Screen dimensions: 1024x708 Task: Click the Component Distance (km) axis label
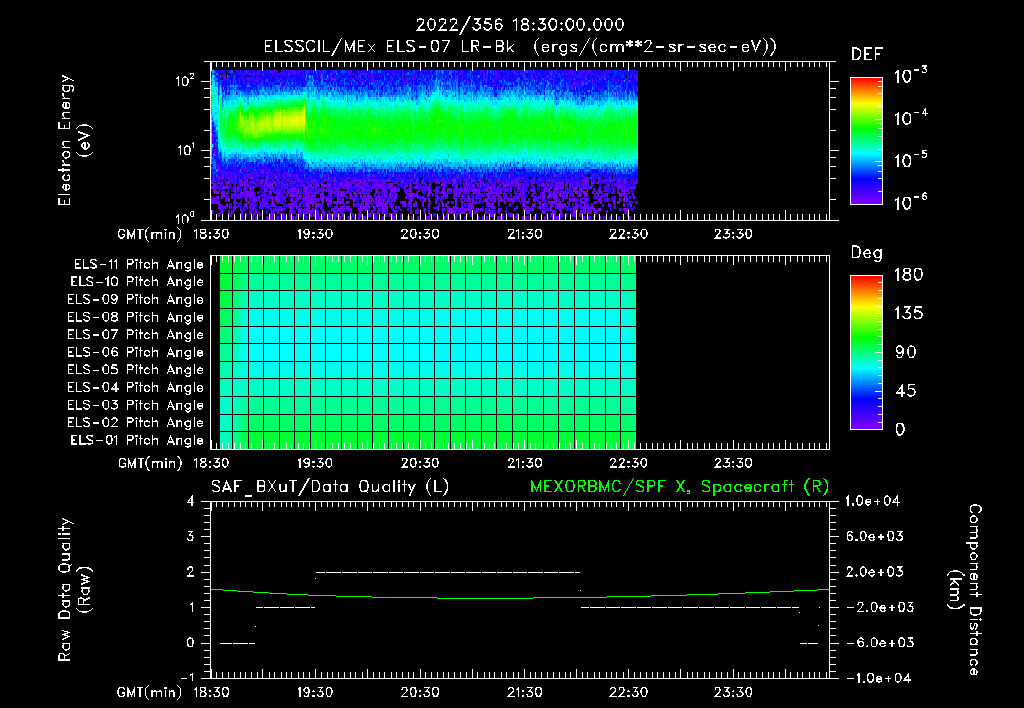pyautogui.click(x=965, y=590)
